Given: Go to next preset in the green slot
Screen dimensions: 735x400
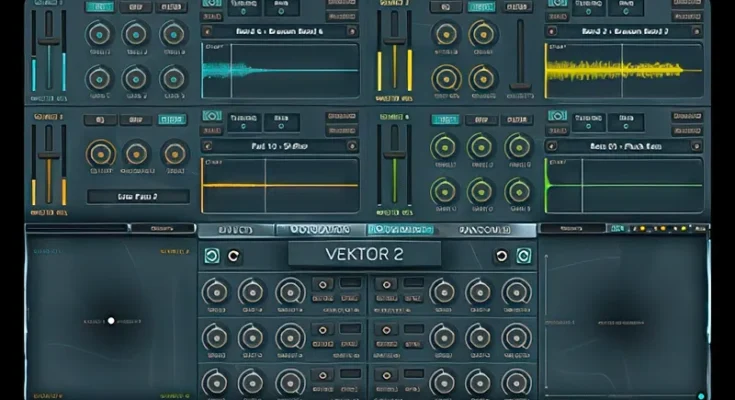Looking at the screenshot, I should (696, 146).
